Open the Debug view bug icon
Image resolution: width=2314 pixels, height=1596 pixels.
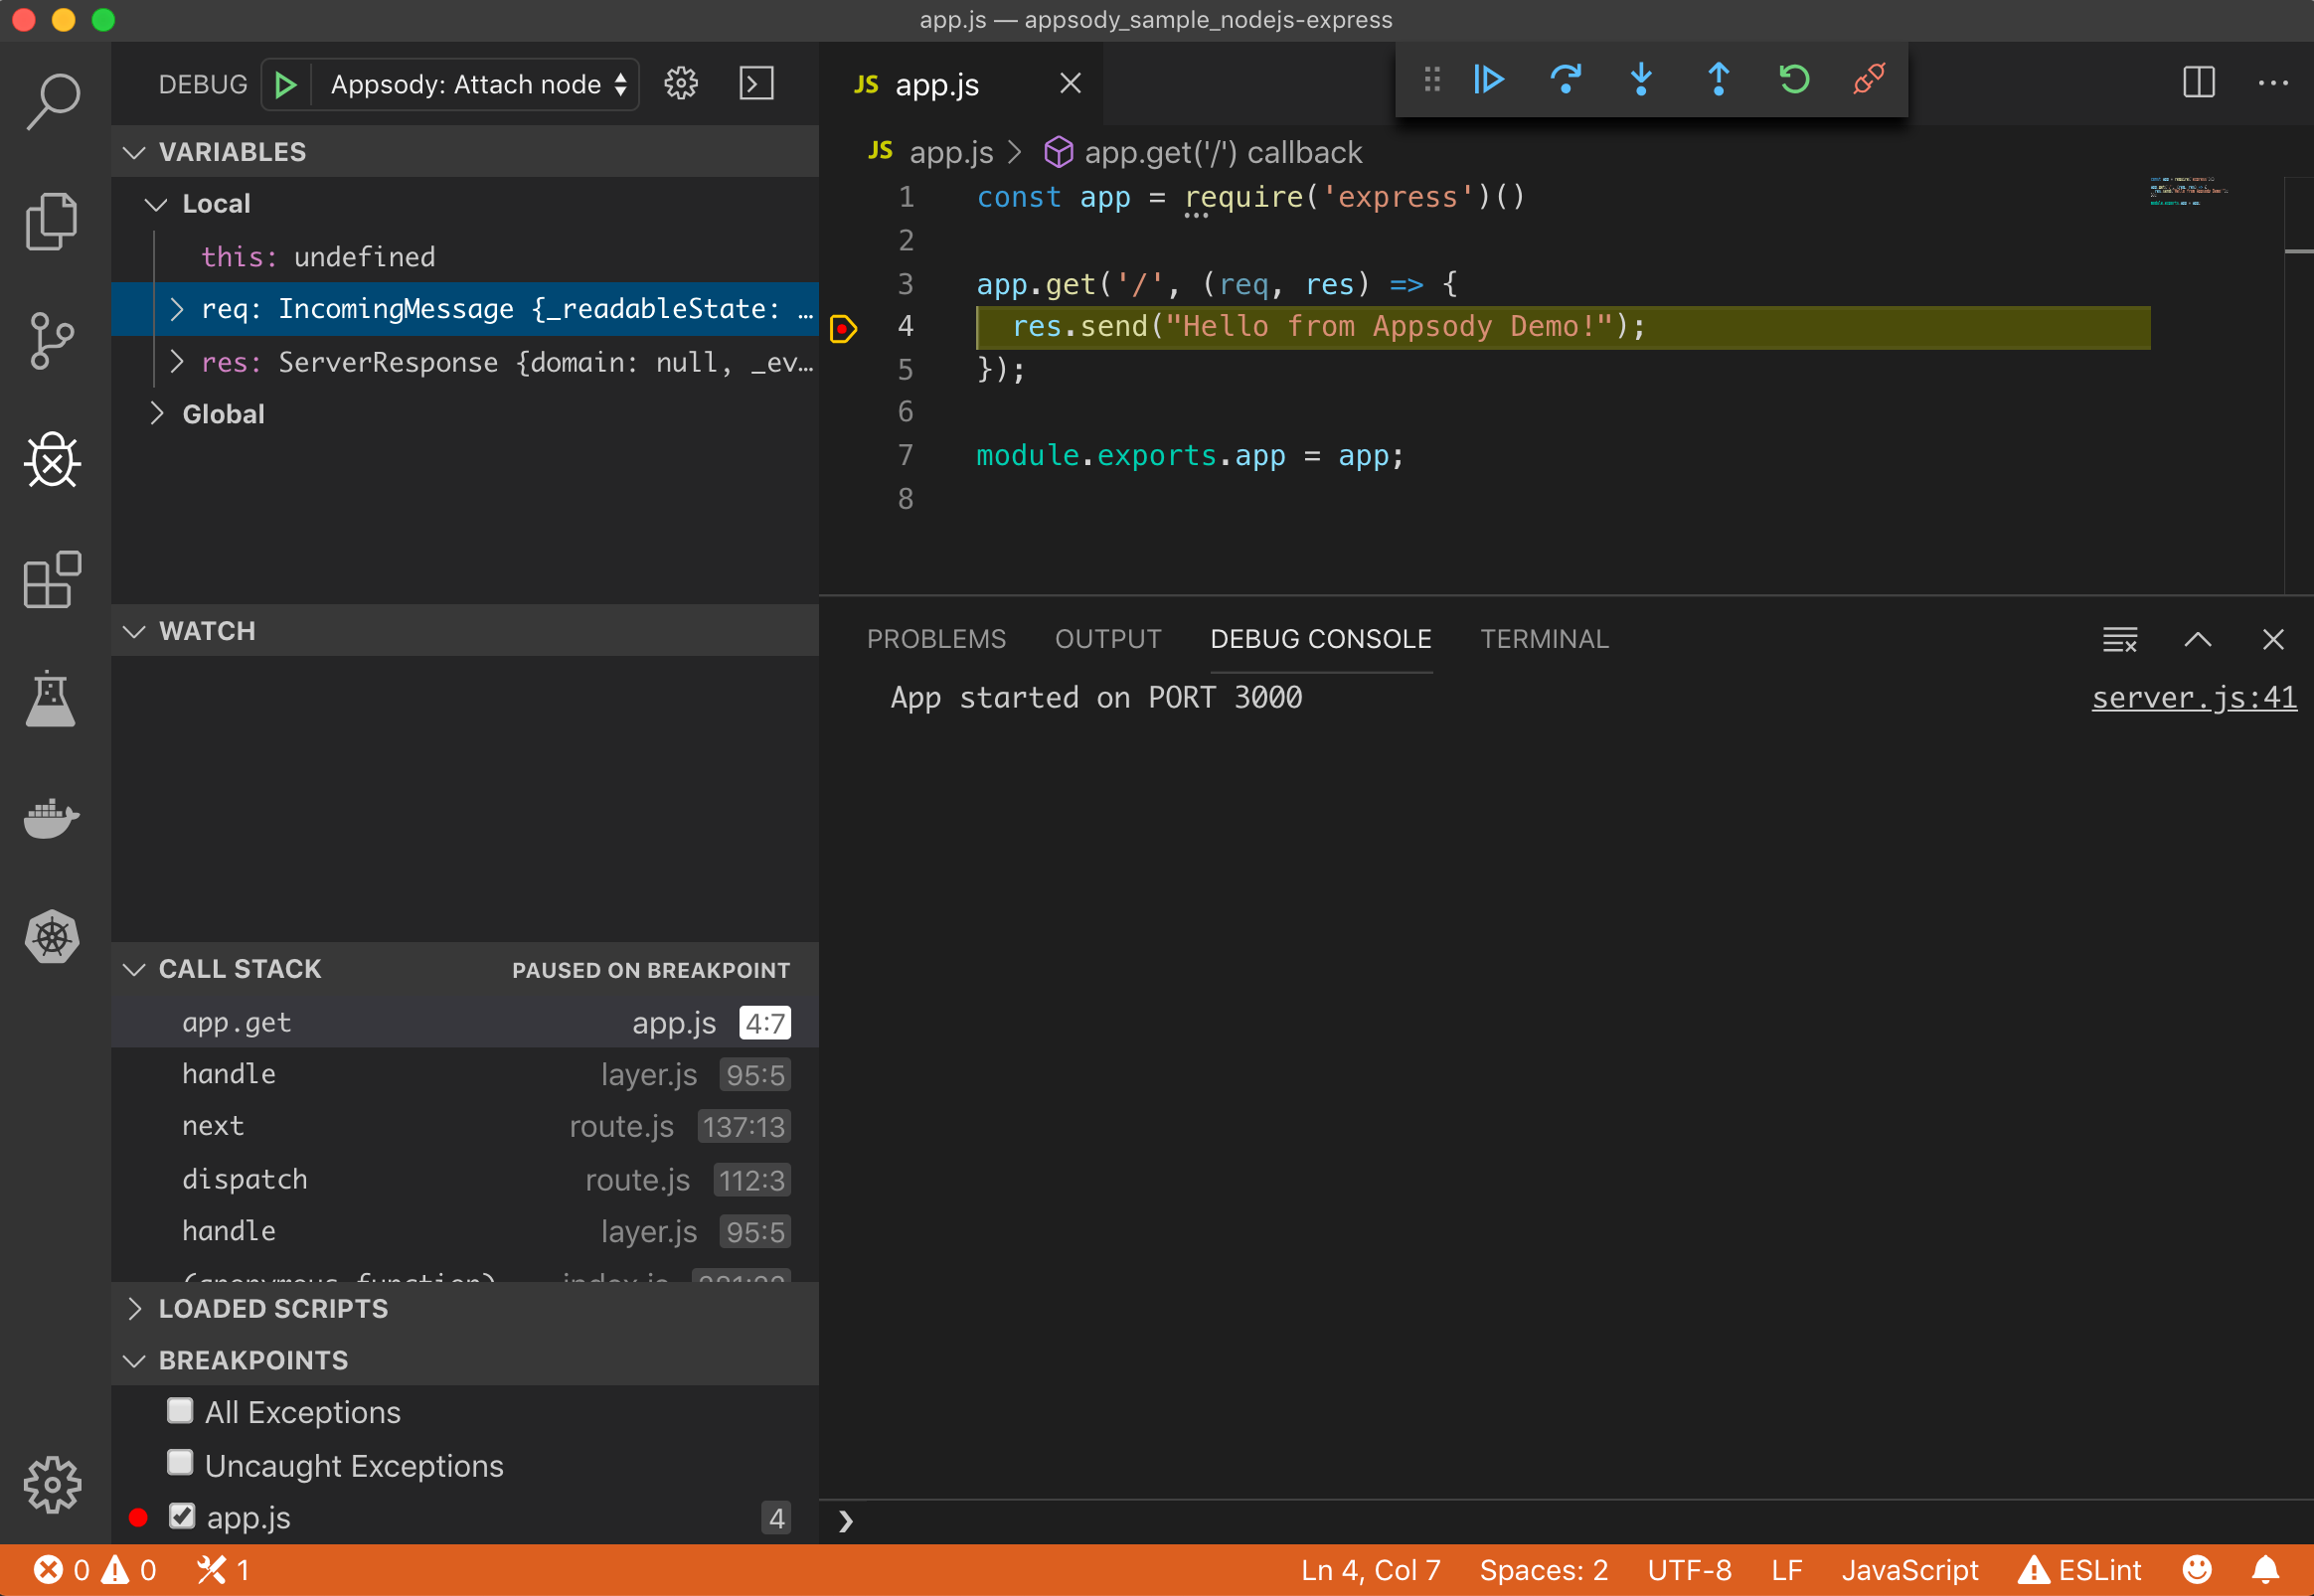(53, 461)
